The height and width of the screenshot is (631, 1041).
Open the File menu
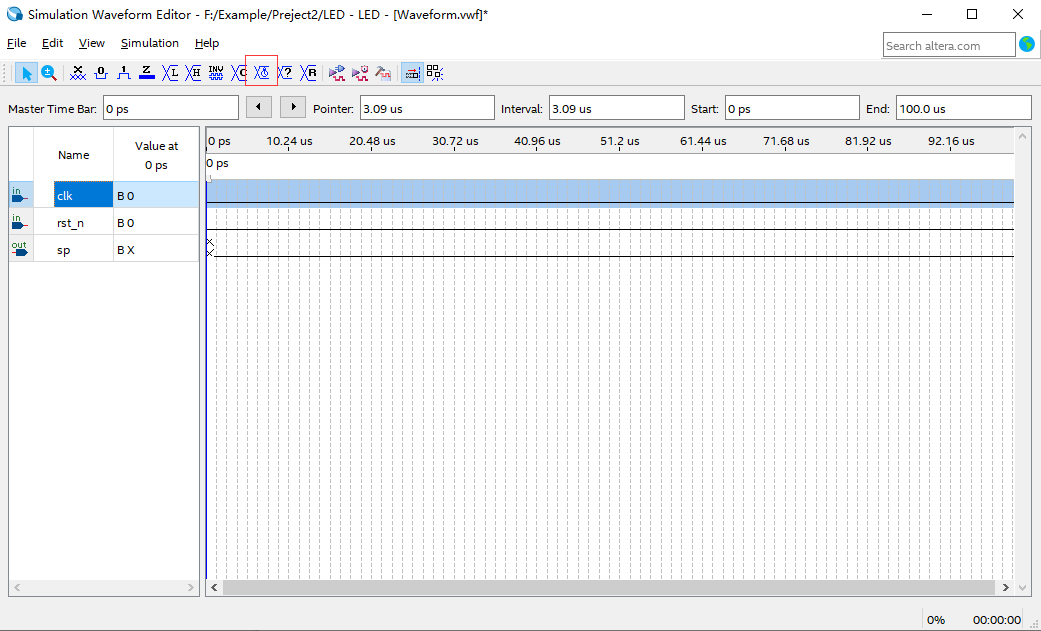tap(17, 43)
